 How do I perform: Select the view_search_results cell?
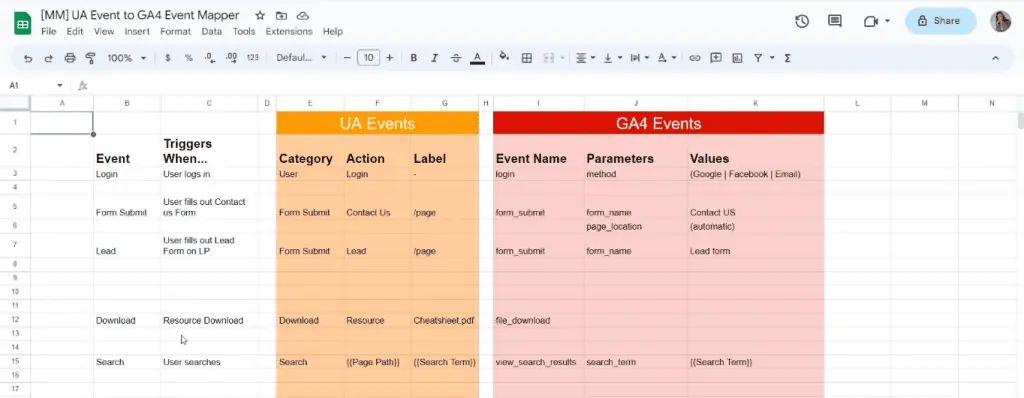click(x=538, y=362)
